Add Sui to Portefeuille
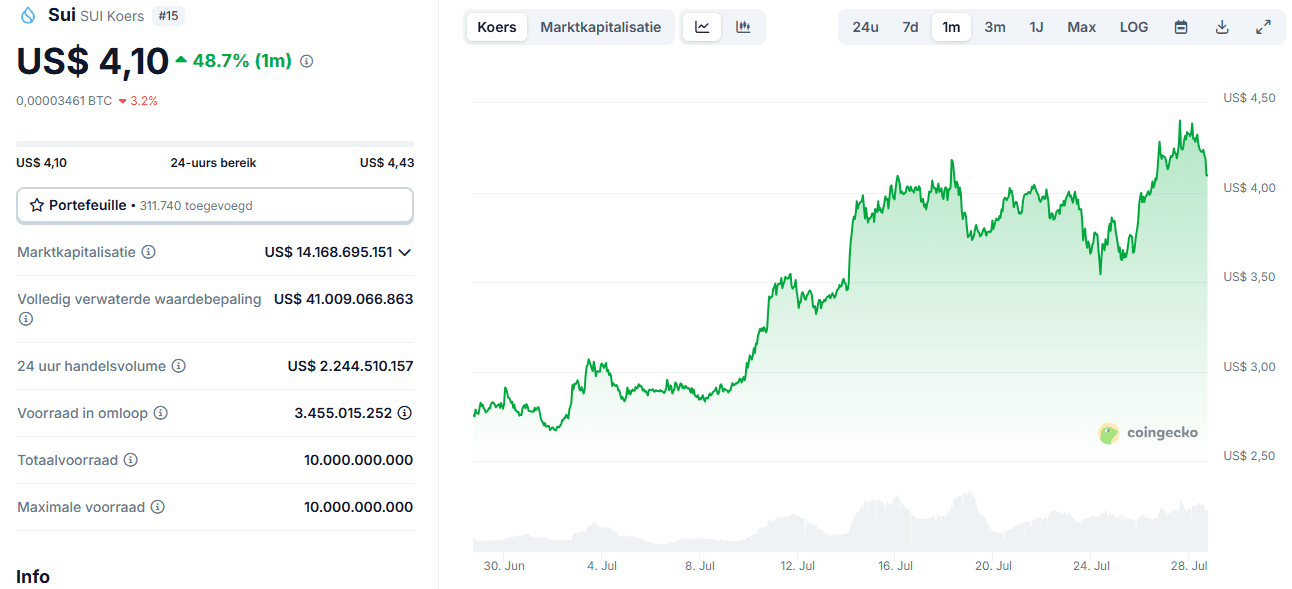 (215, 205)
